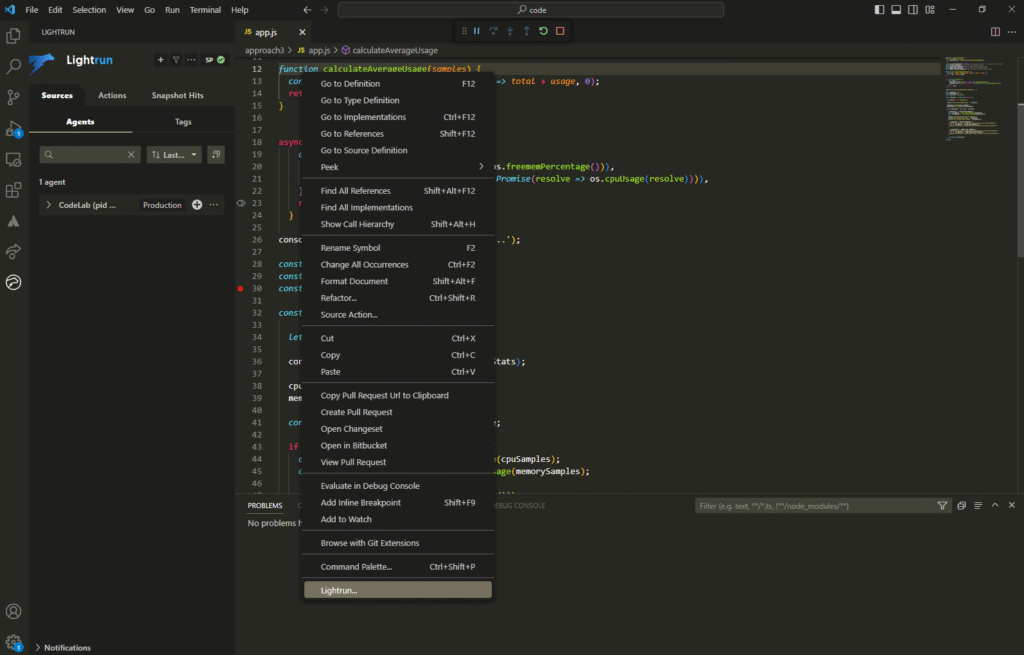Select the Run and Debug icon in Activity Bar

(14, 129)
